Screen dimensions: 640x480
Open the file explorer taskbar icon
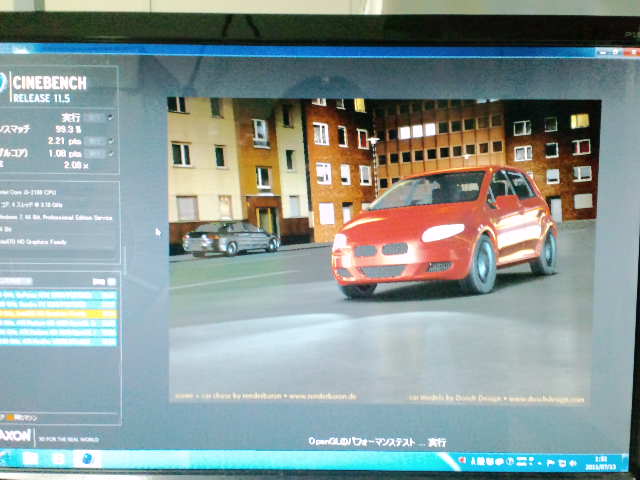[x=31, y=459]
